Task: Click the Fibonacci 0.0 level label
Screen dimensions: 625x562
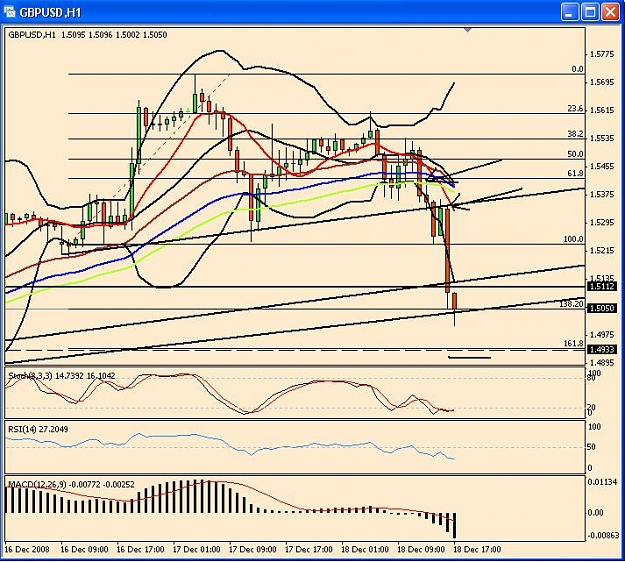Action: pos(577,69)
